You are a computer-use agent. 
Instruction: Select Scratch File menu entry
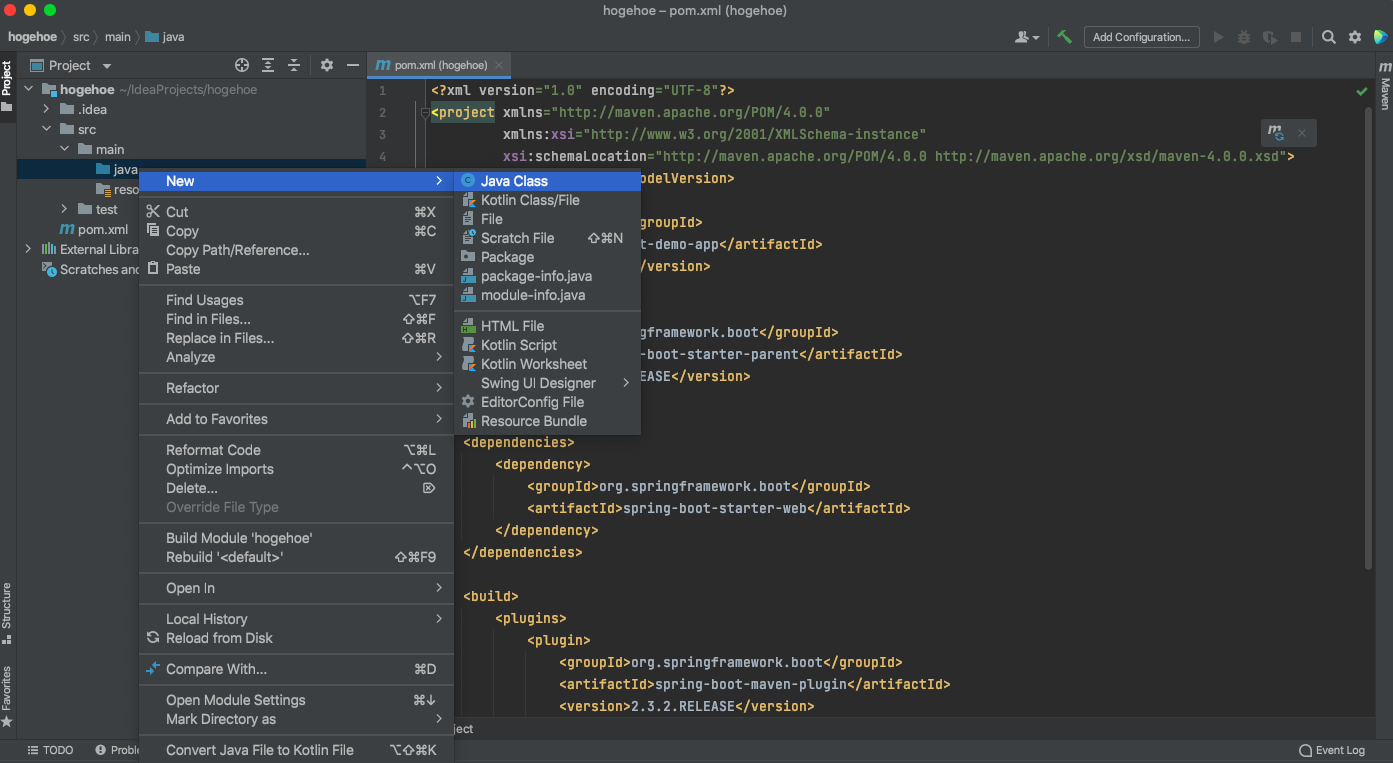click(x=547, y=238)
